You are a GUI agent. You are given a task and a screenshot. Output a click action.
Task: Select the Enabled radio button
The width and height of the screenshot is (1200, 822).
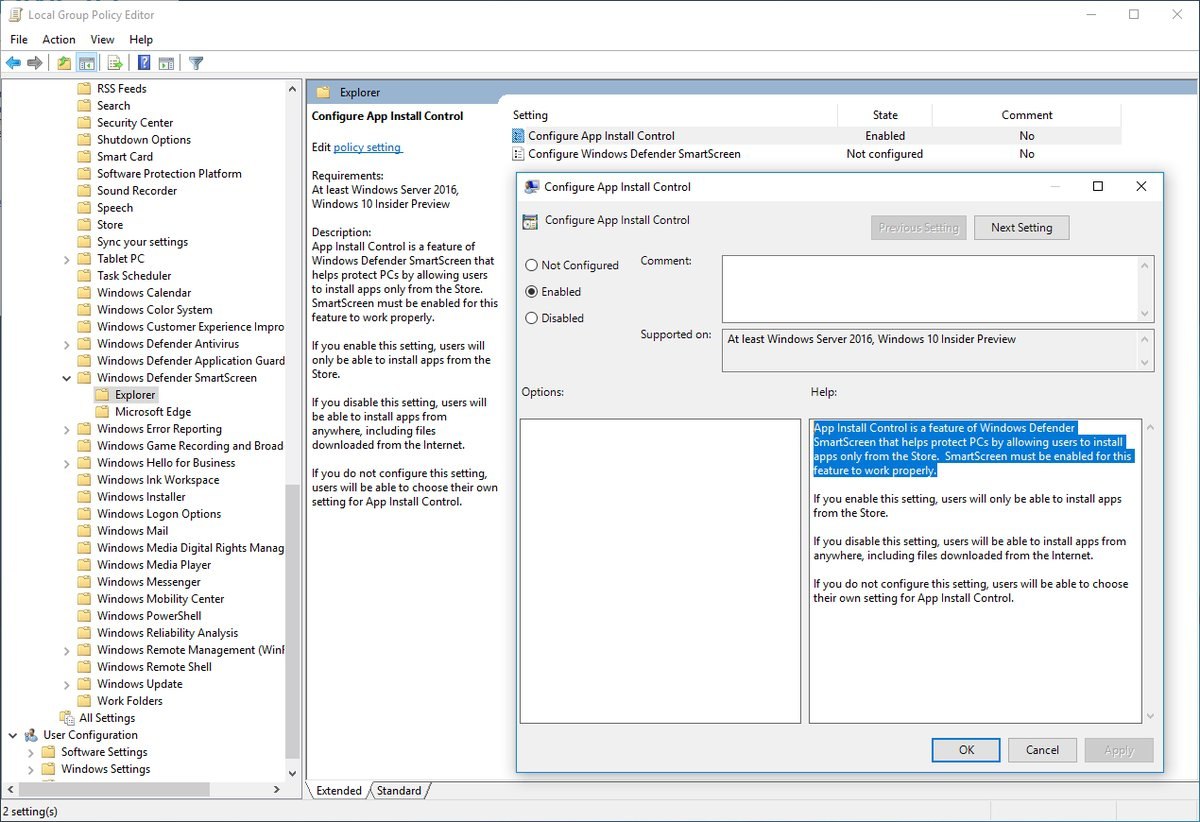[x=532, y=292]
